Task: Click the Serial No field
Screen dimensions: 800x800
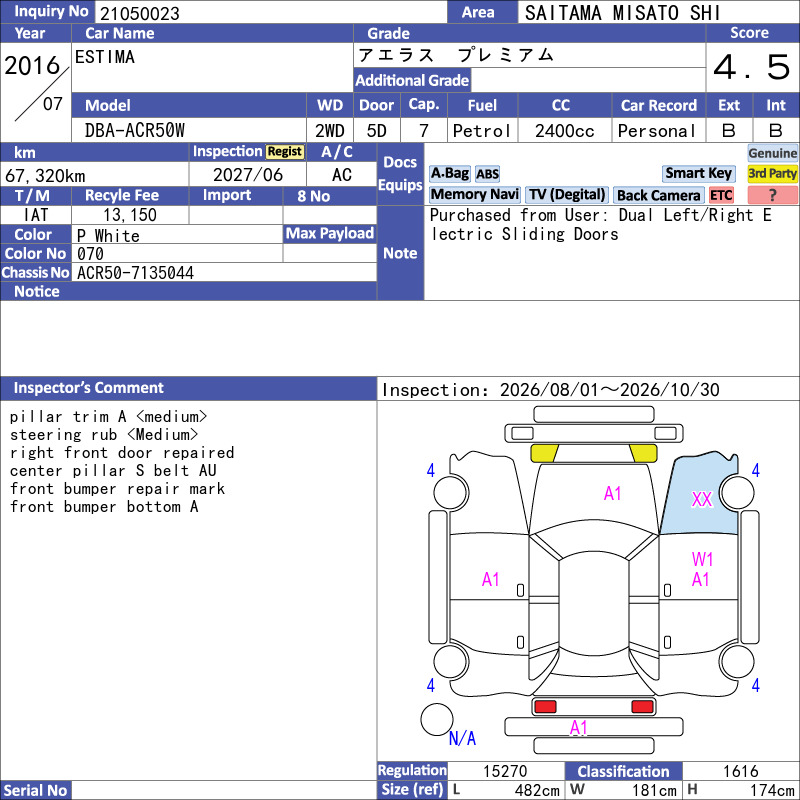Action: [223, 790]
